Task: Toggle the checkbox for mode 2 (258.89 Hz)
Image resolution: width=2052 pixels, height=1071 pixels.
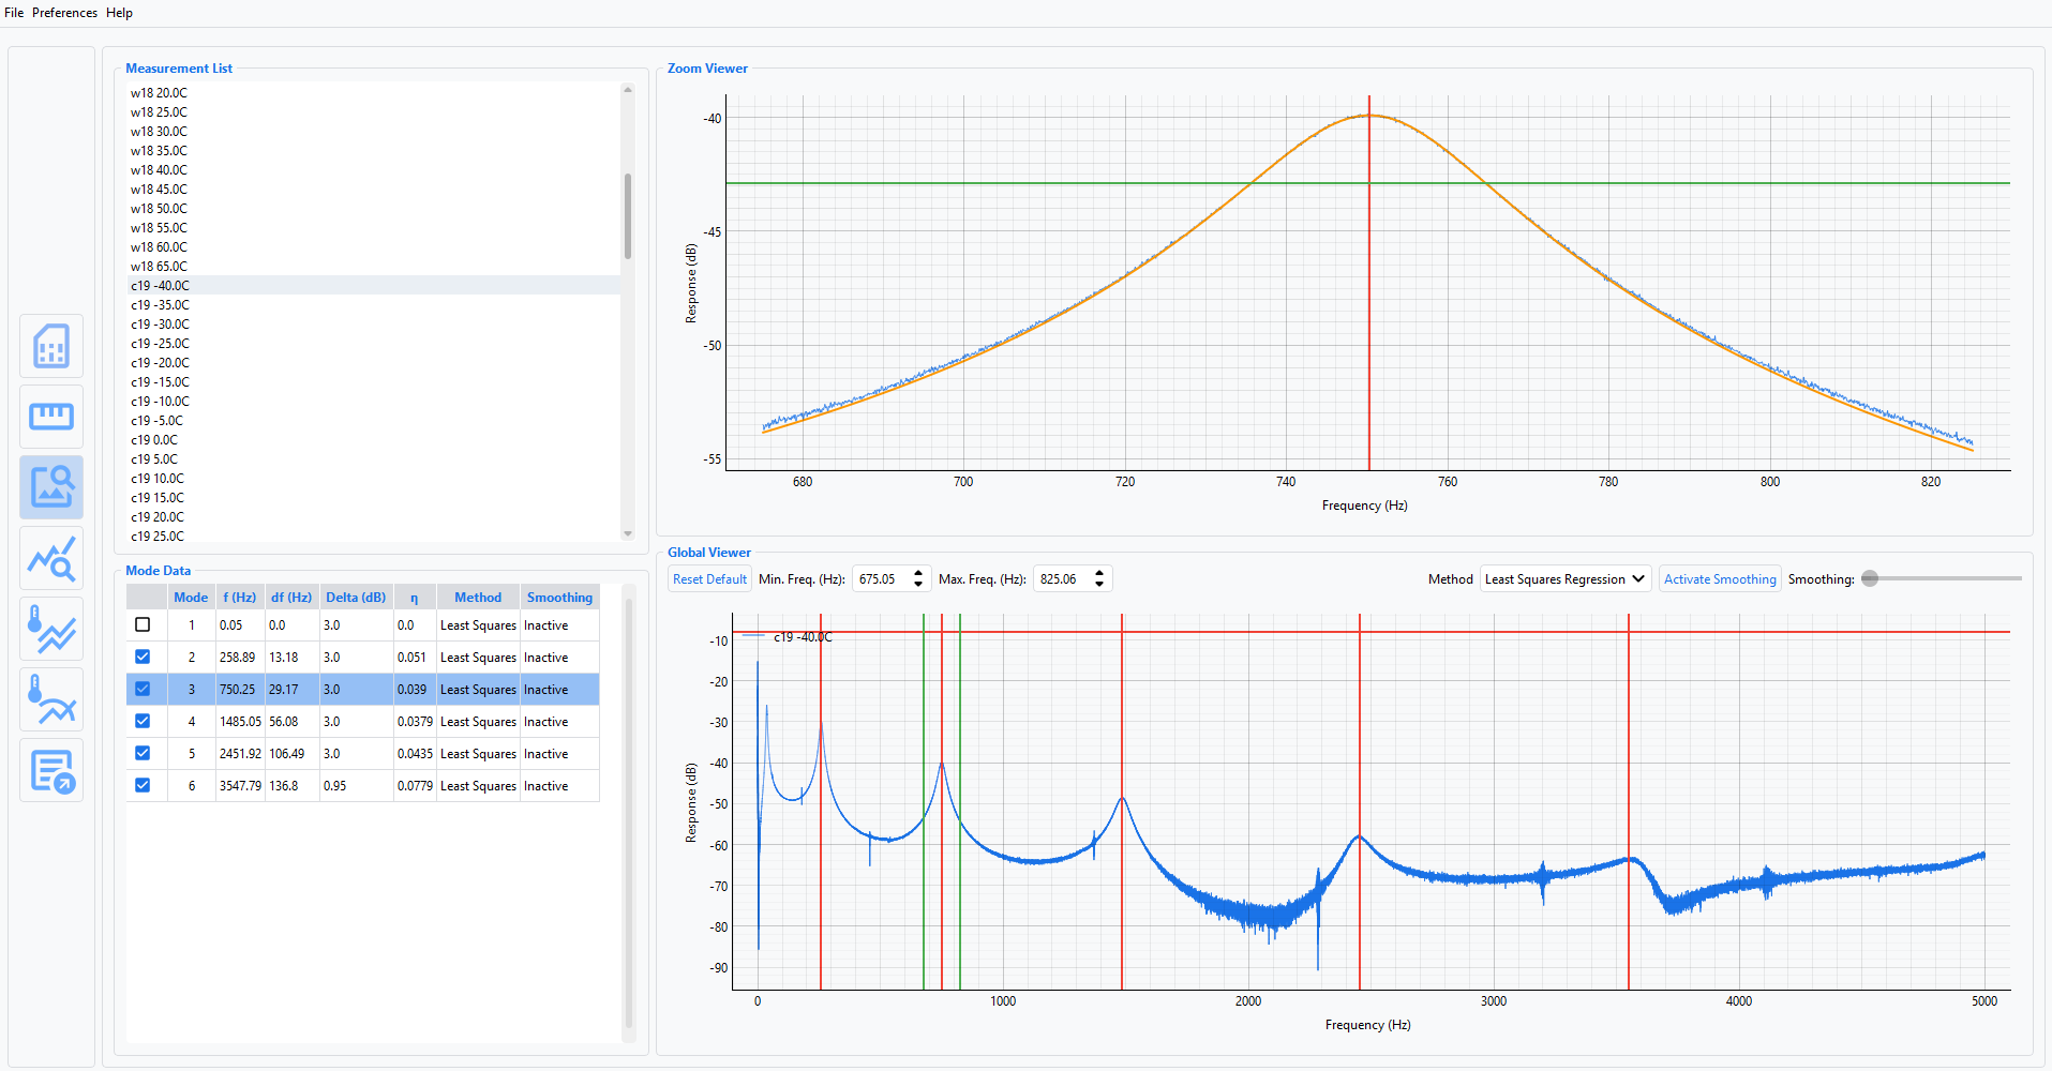Action: point(143,657)
